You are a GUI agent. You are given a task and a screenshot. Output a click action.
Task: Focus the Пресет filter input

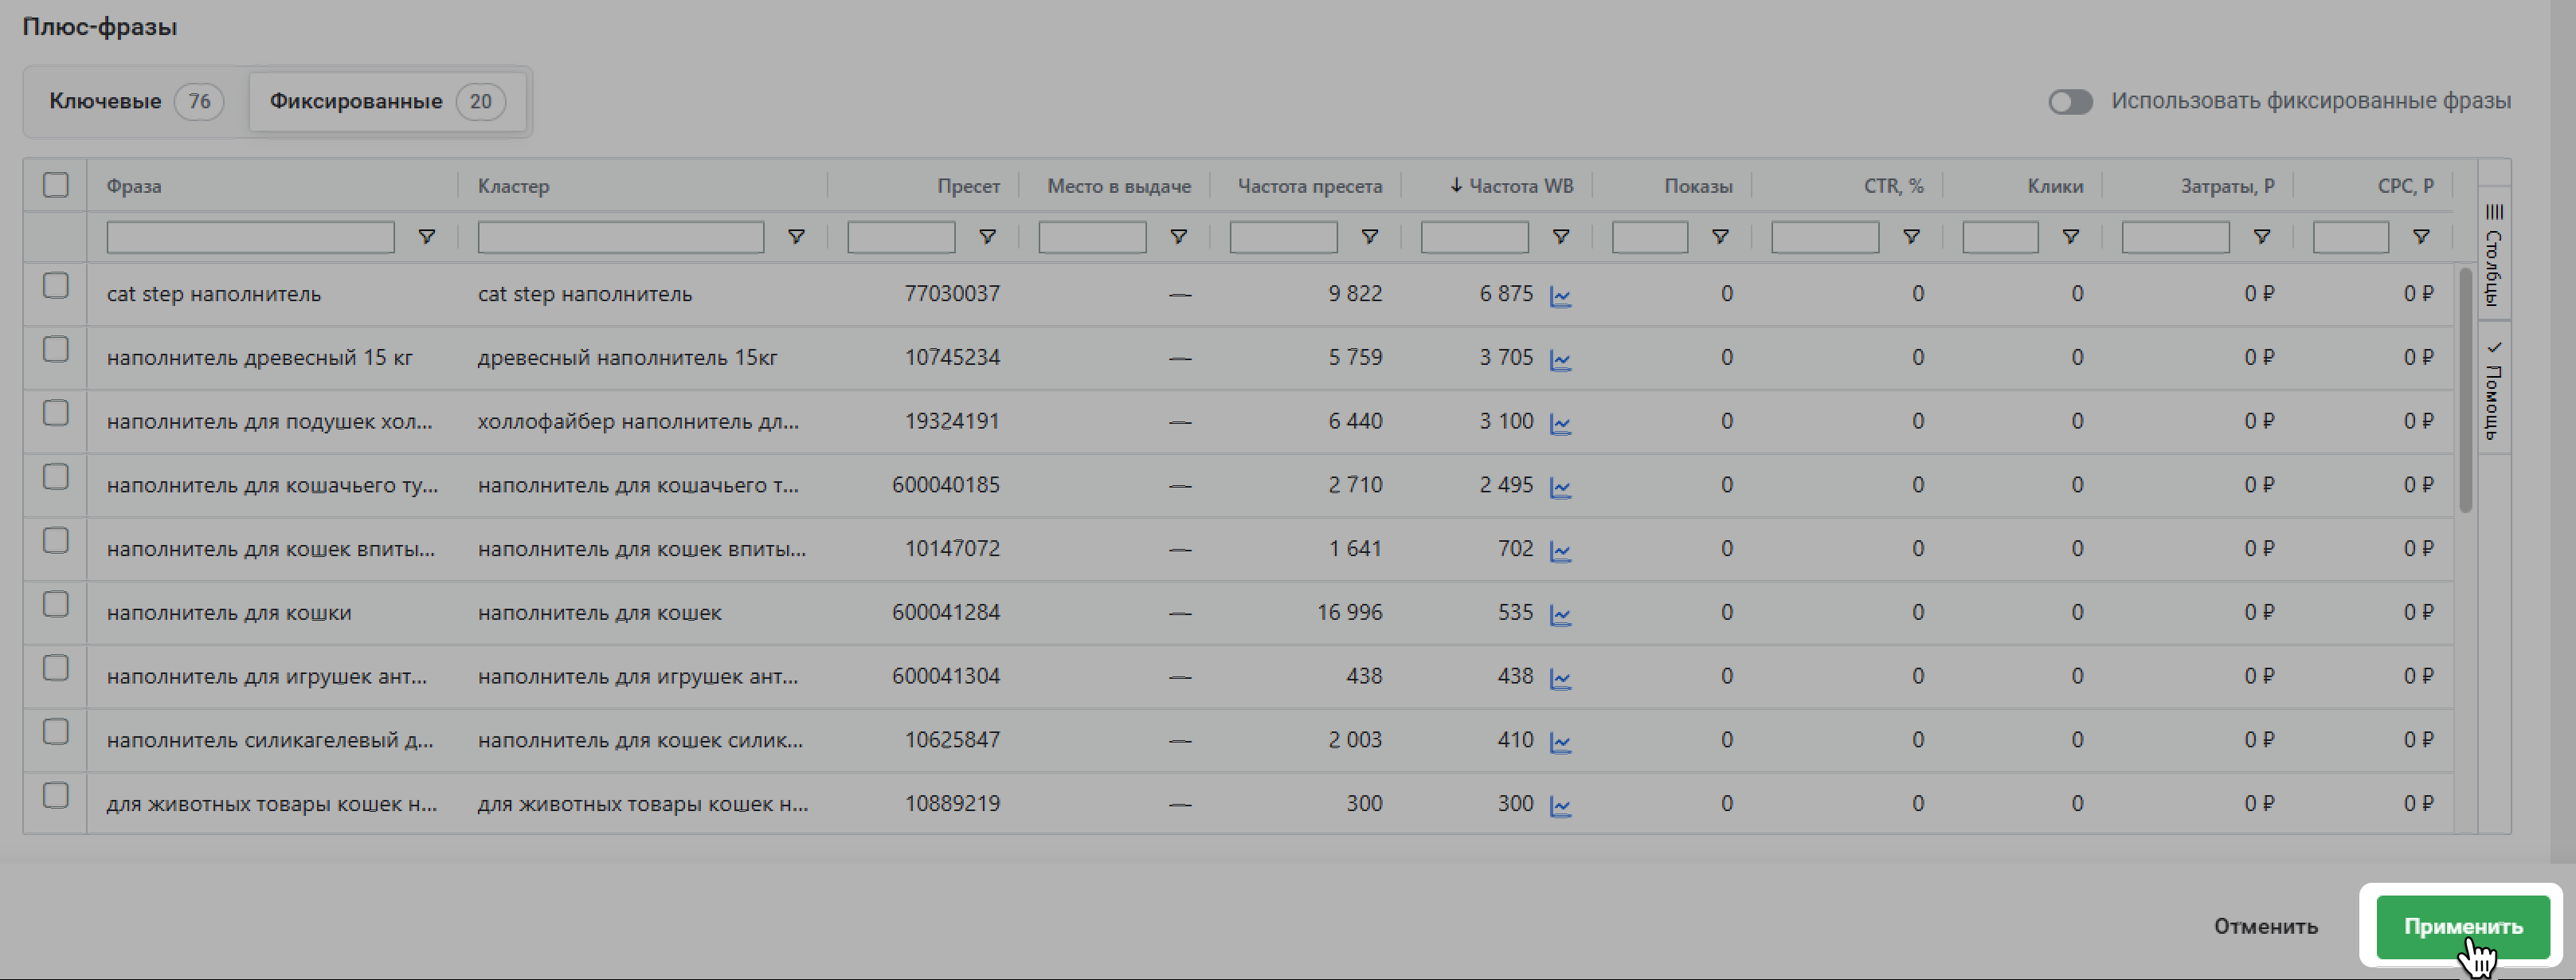click(x=901, y=237)
